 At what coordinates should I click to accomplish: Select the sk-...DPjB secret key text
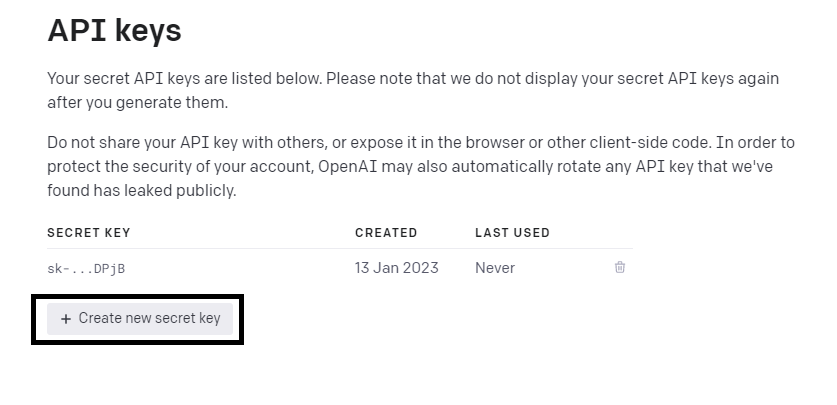[86, 268]
